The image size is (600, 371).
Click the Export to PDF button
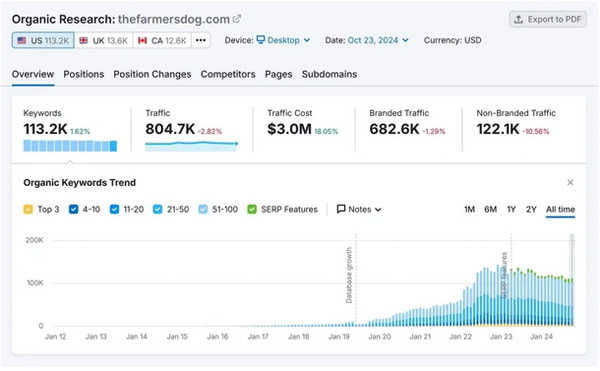click(548, 19)
